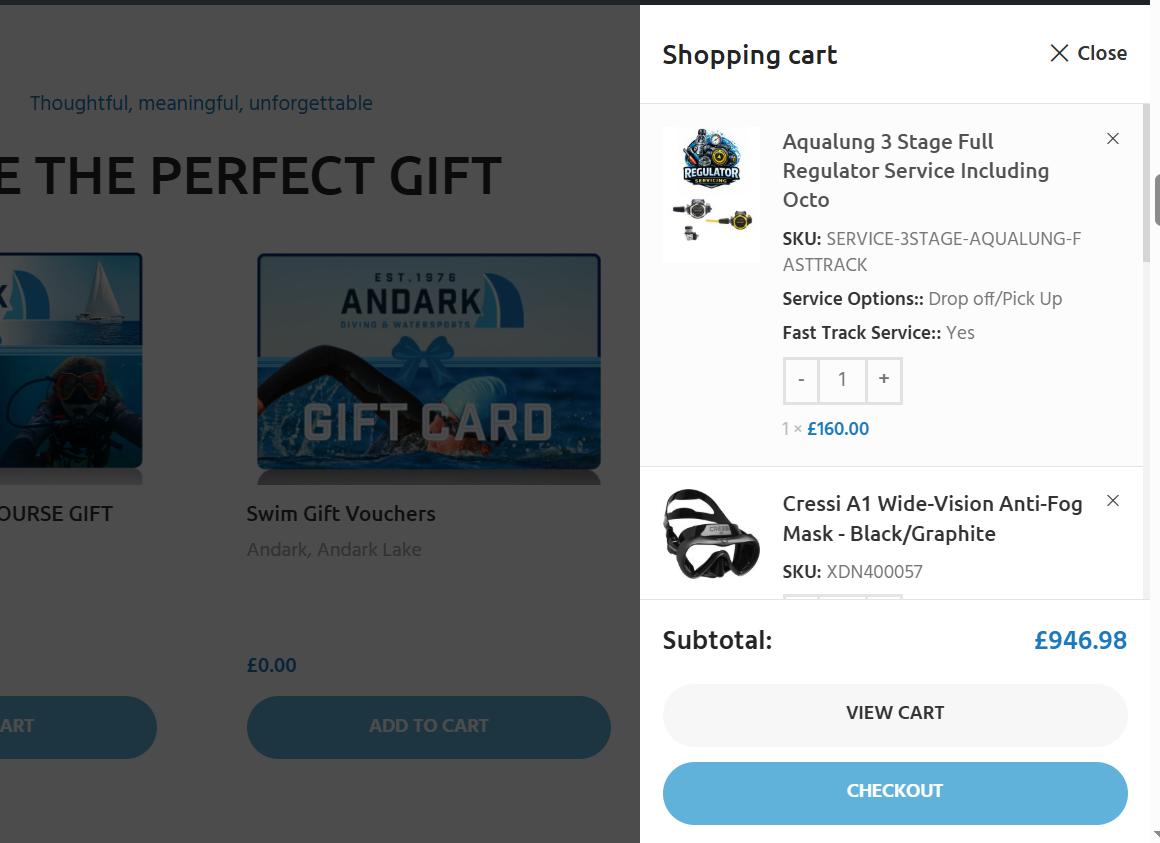
Task: Remove Cressi A1 mask from cart
Action: pyautogui.click(x=1113, y=501)
